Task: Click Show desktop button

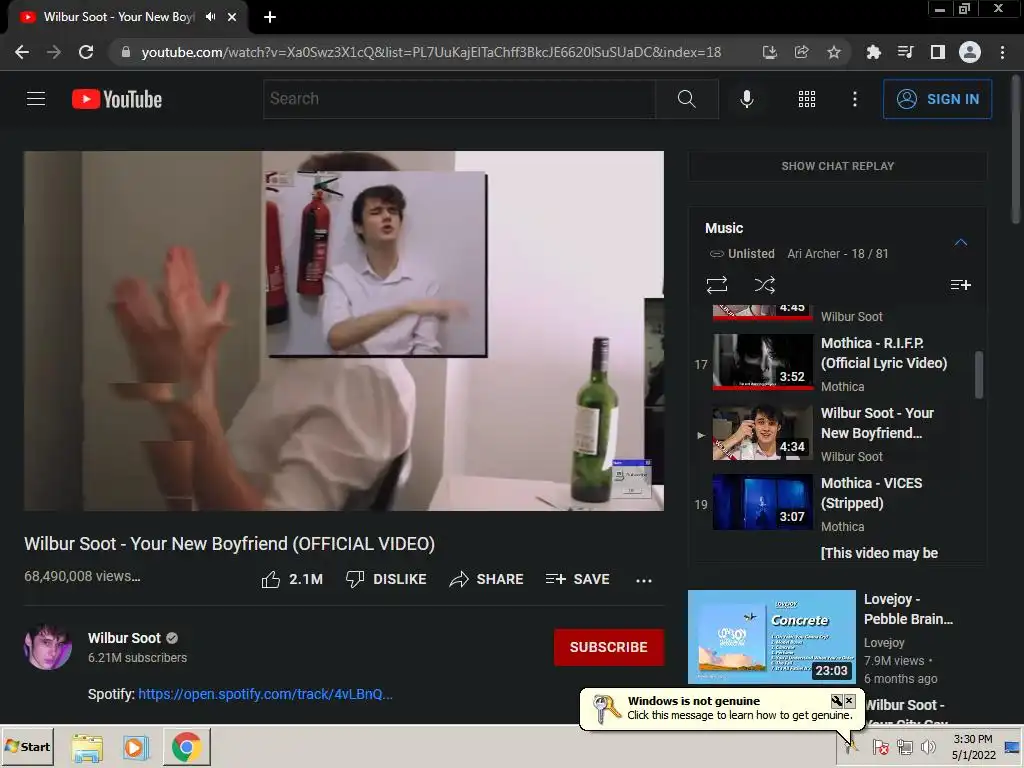Action: [1013, 746]
